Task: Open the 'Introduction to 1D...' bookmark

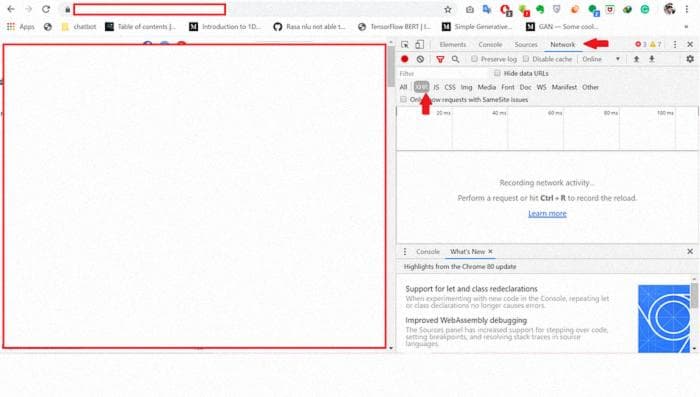Action: 225,27
